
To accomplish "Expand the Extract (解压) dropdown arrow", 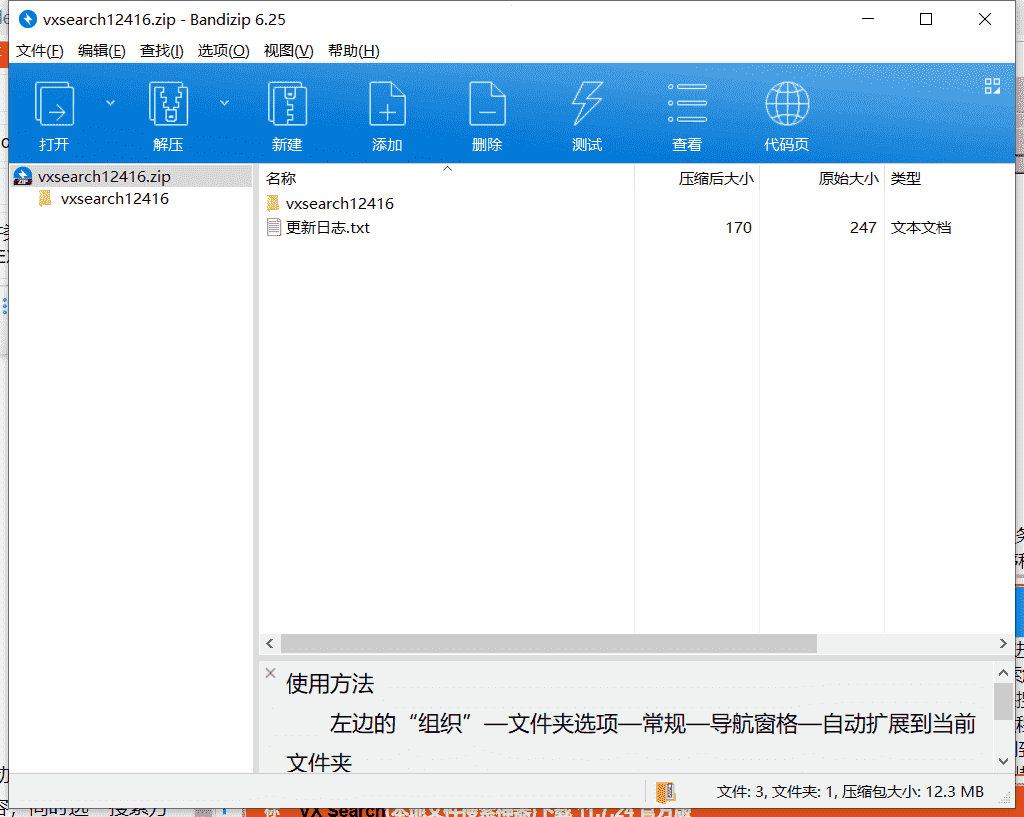I will pyautogui.click(x=224, y=103).
